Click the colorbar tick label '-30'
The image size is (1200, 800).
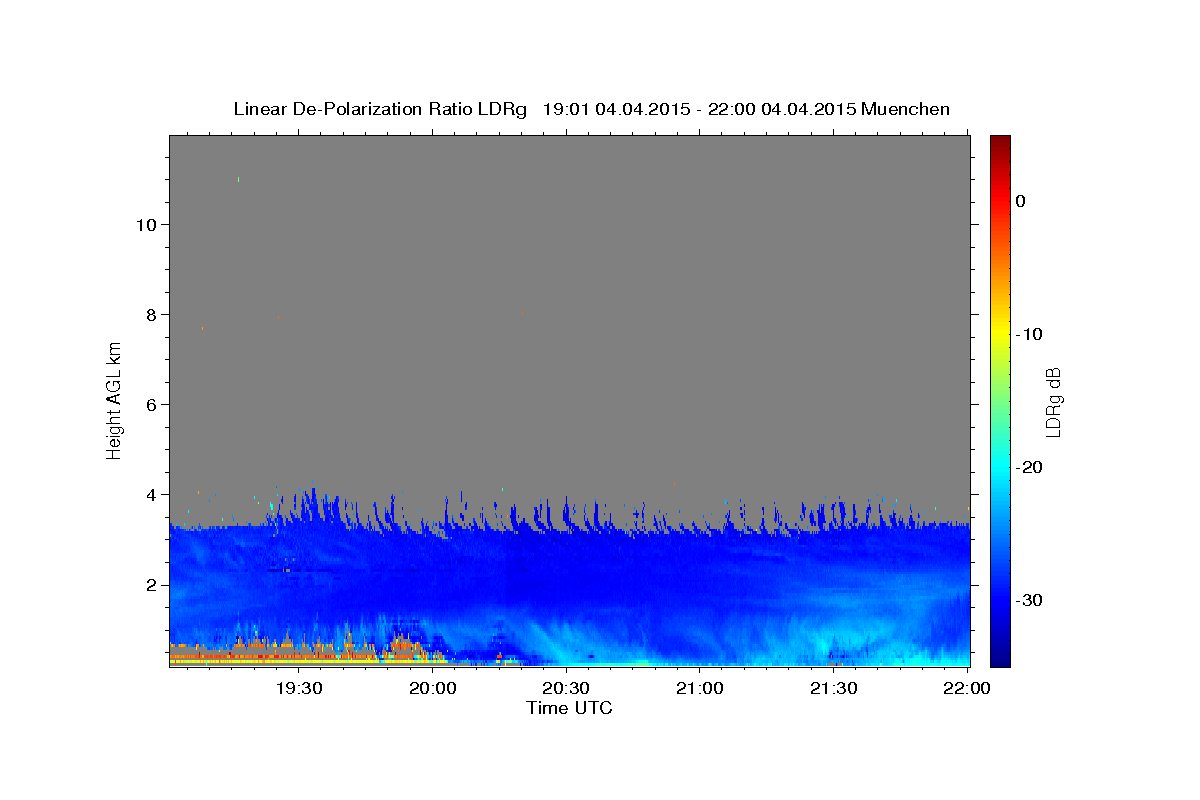pos(1030,600)
